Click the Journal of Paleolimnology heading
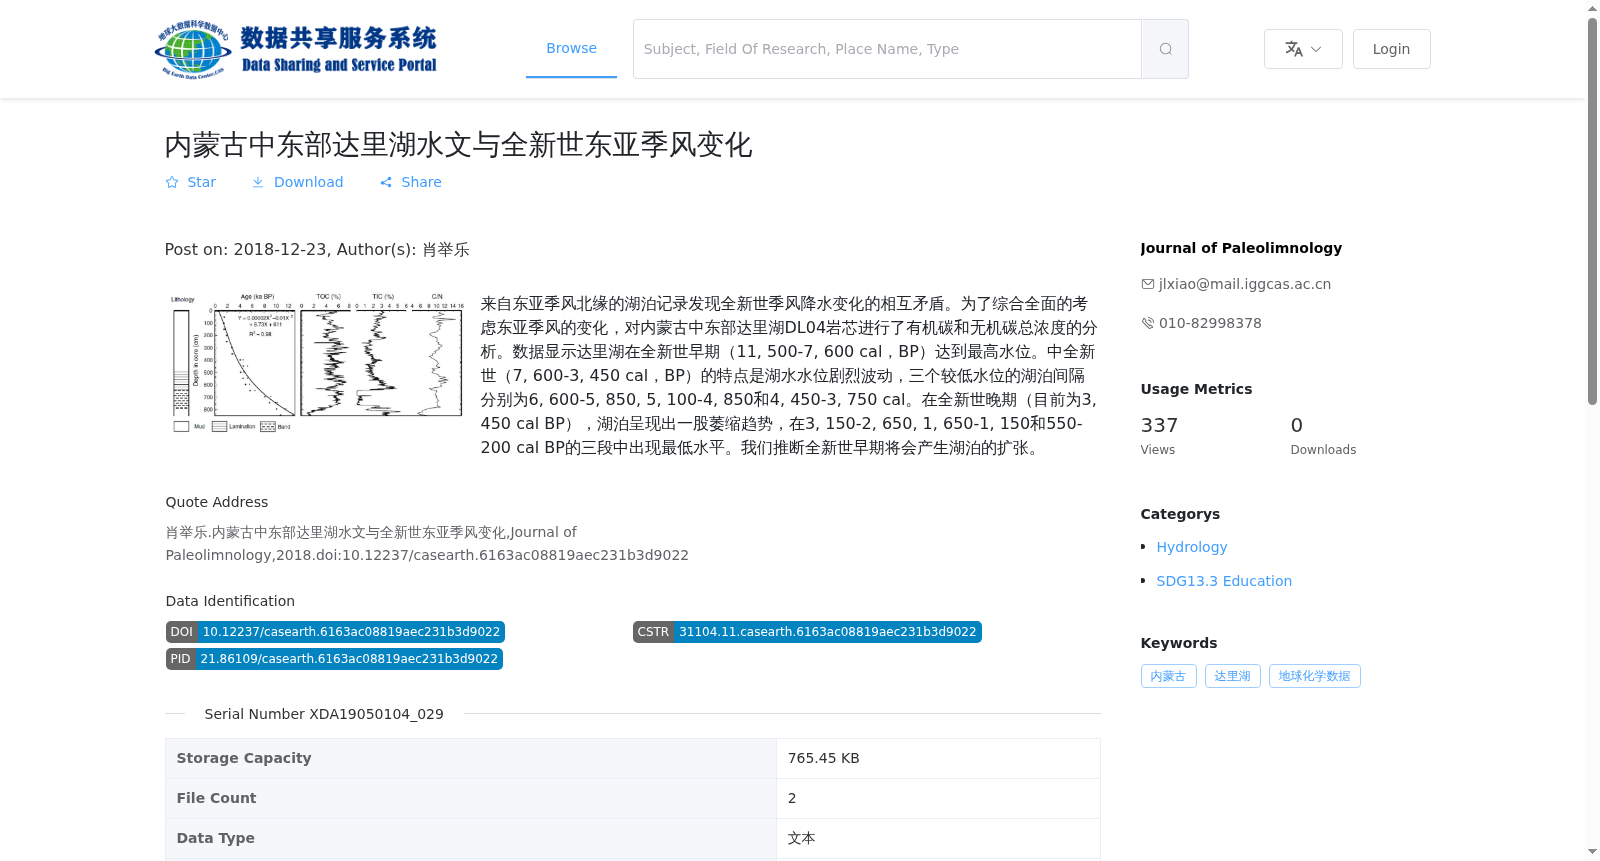The width and height of the screenshot is (1600, 861). (1241, 248)
